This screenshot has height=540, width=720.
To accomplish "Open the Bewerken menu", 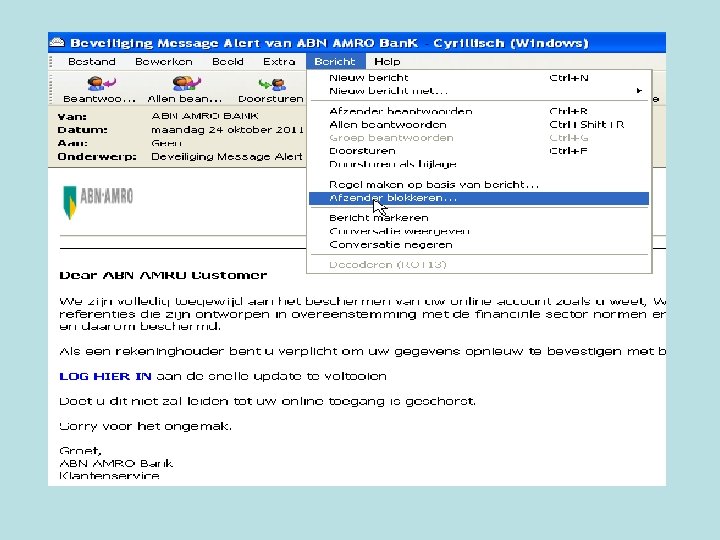I will (x=163, y=62).
